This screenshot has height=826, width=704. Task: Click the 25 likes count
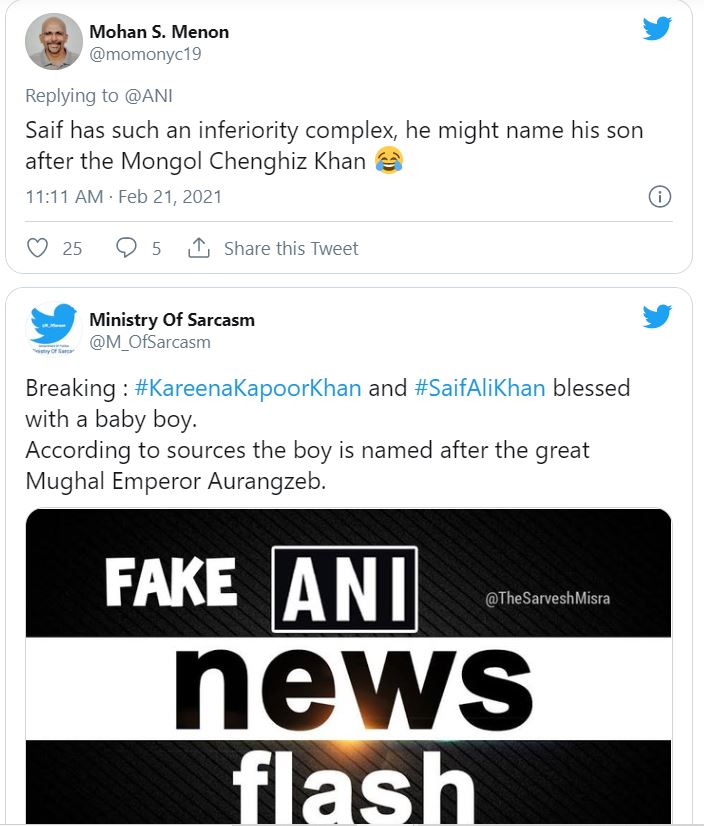72,248
